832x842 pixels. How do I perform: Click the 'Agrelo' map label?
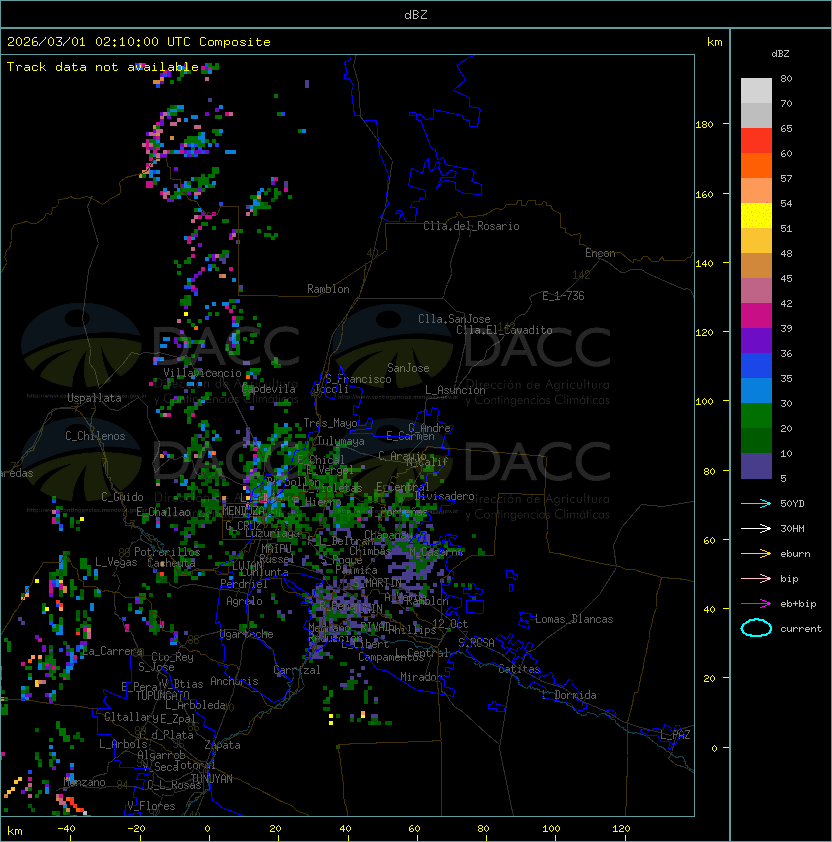244,601
